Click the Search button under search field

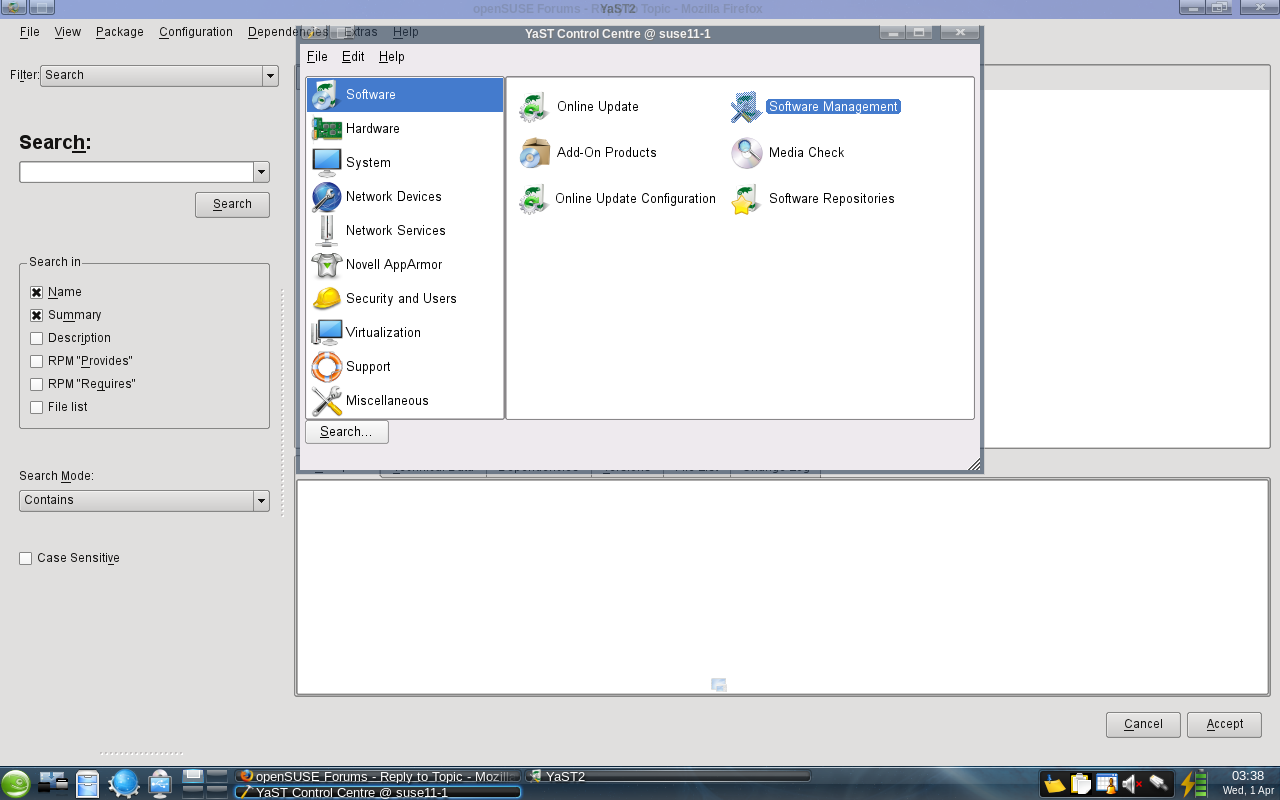(232, 204)
